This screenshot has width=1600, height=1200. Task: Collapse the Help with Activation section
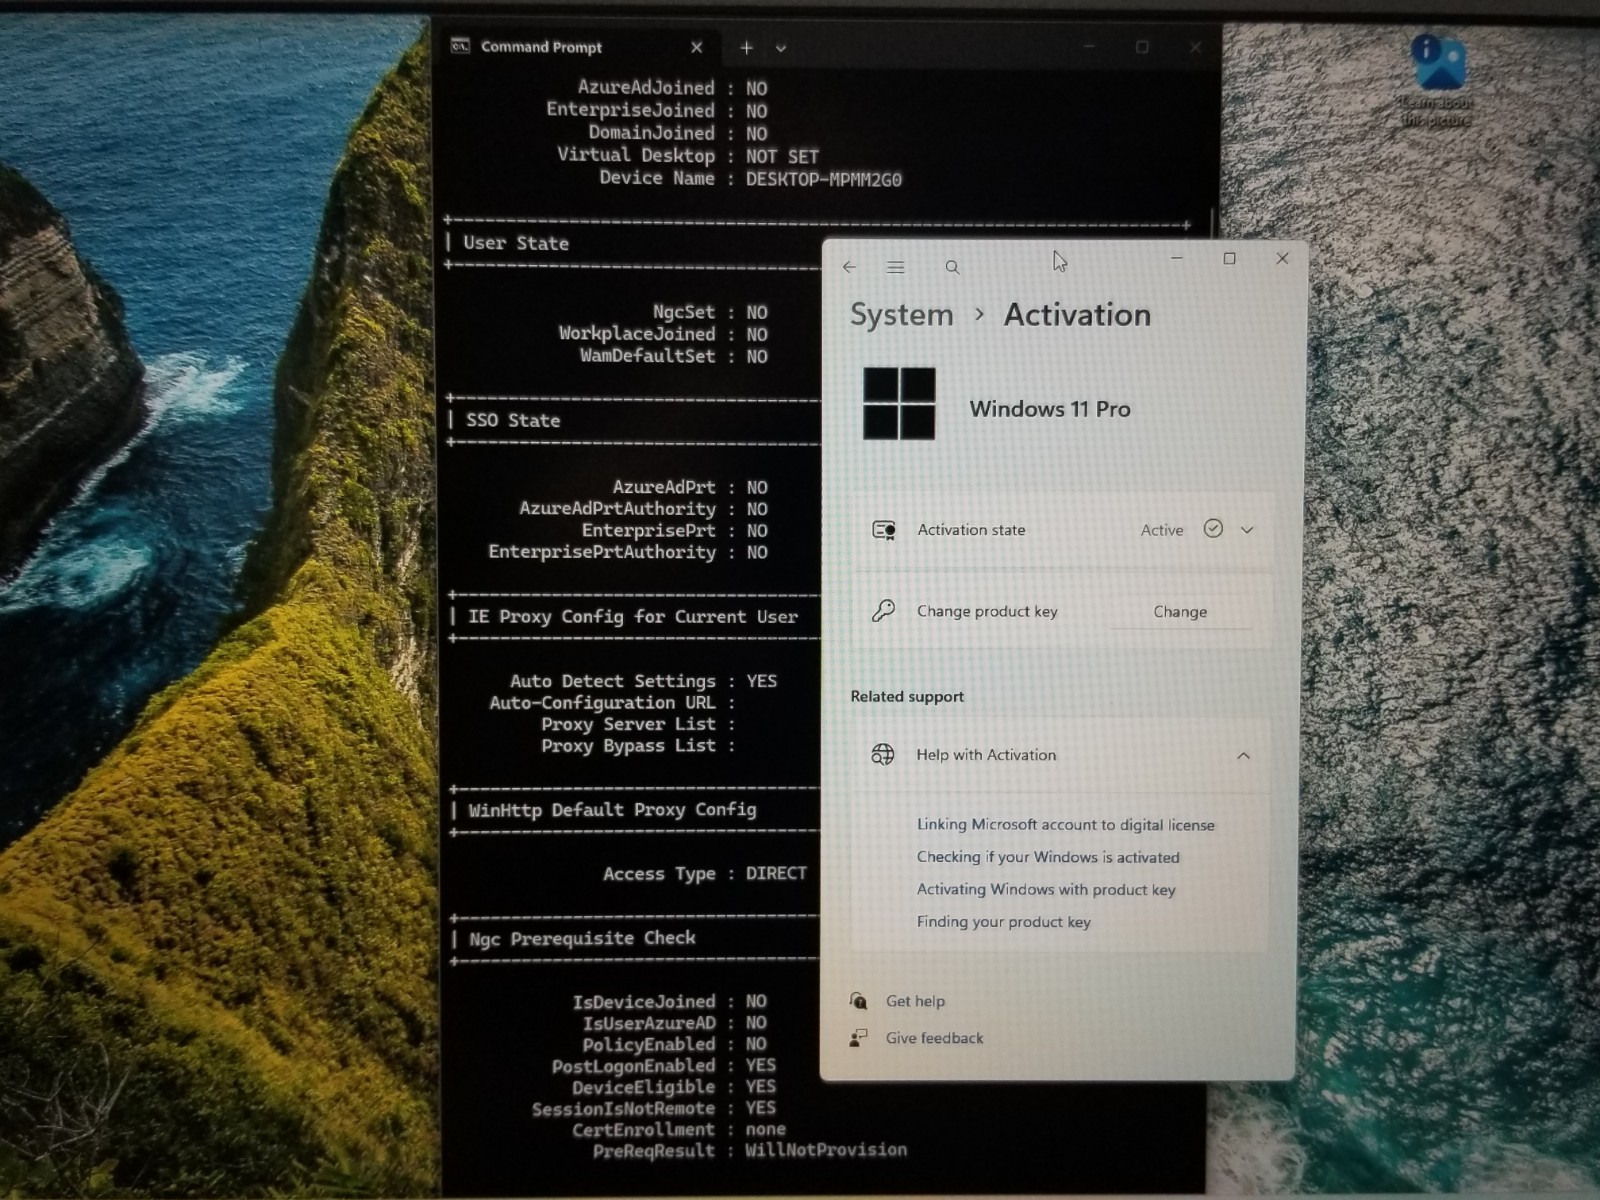[x=1243, y=756]
